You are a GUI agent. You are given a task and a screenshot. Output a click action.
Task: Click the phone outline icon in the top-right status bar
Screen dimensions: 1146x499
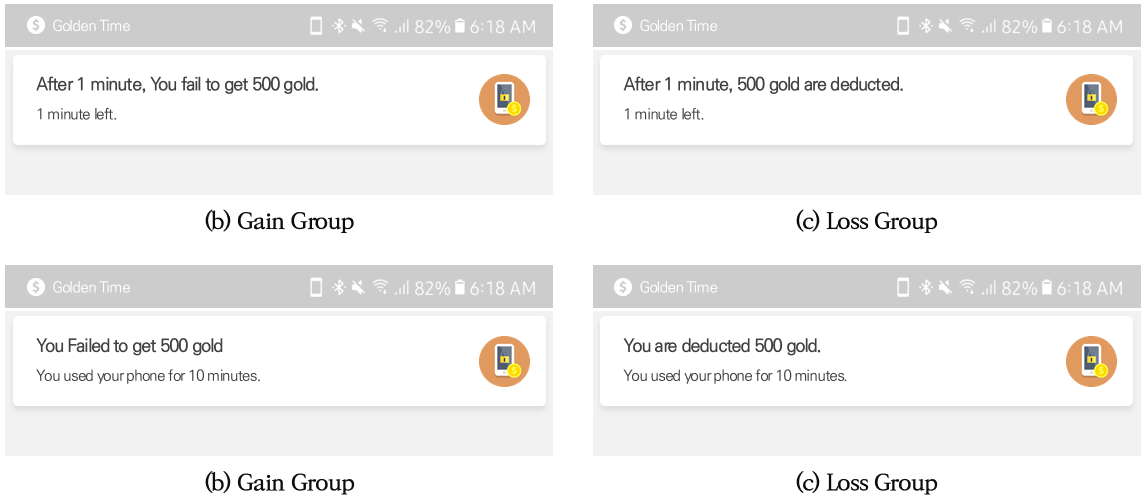(x=903, y=26)
